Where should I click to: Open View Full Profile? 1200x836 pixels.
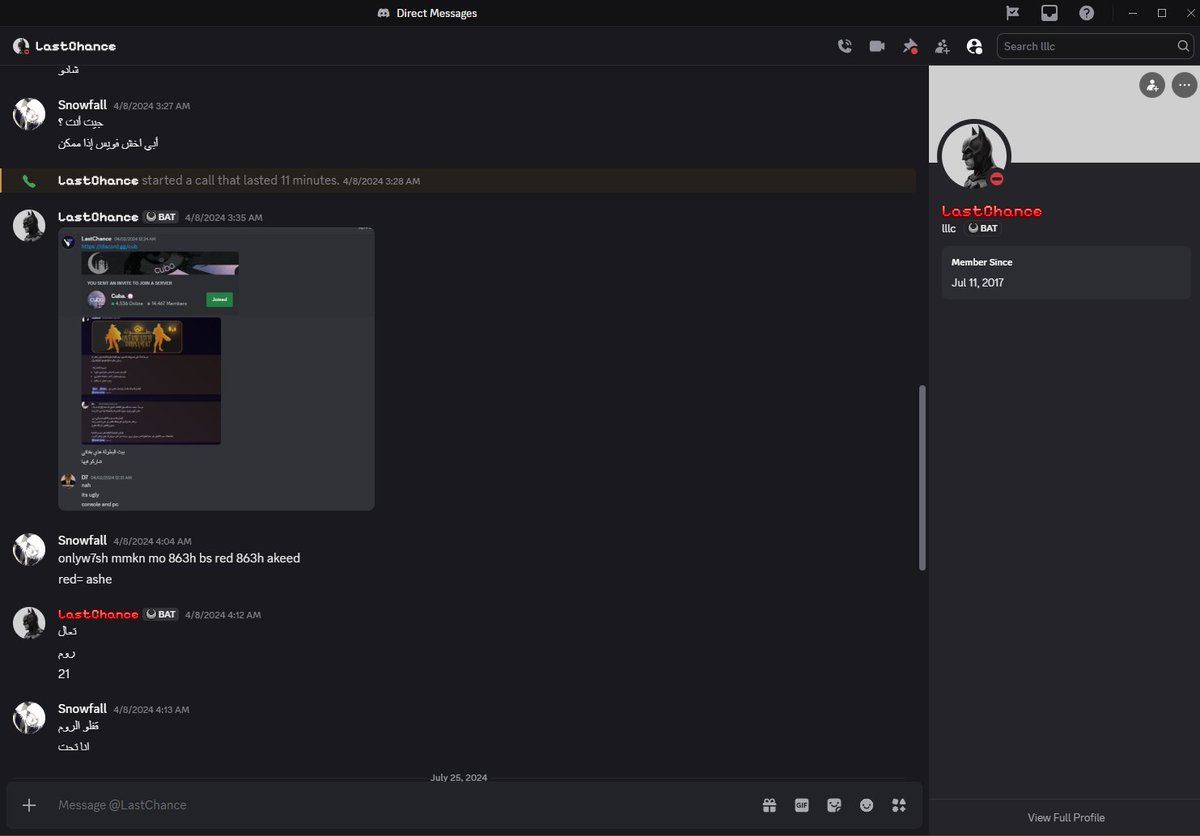pyautogui.click(x=1066, y=818)
